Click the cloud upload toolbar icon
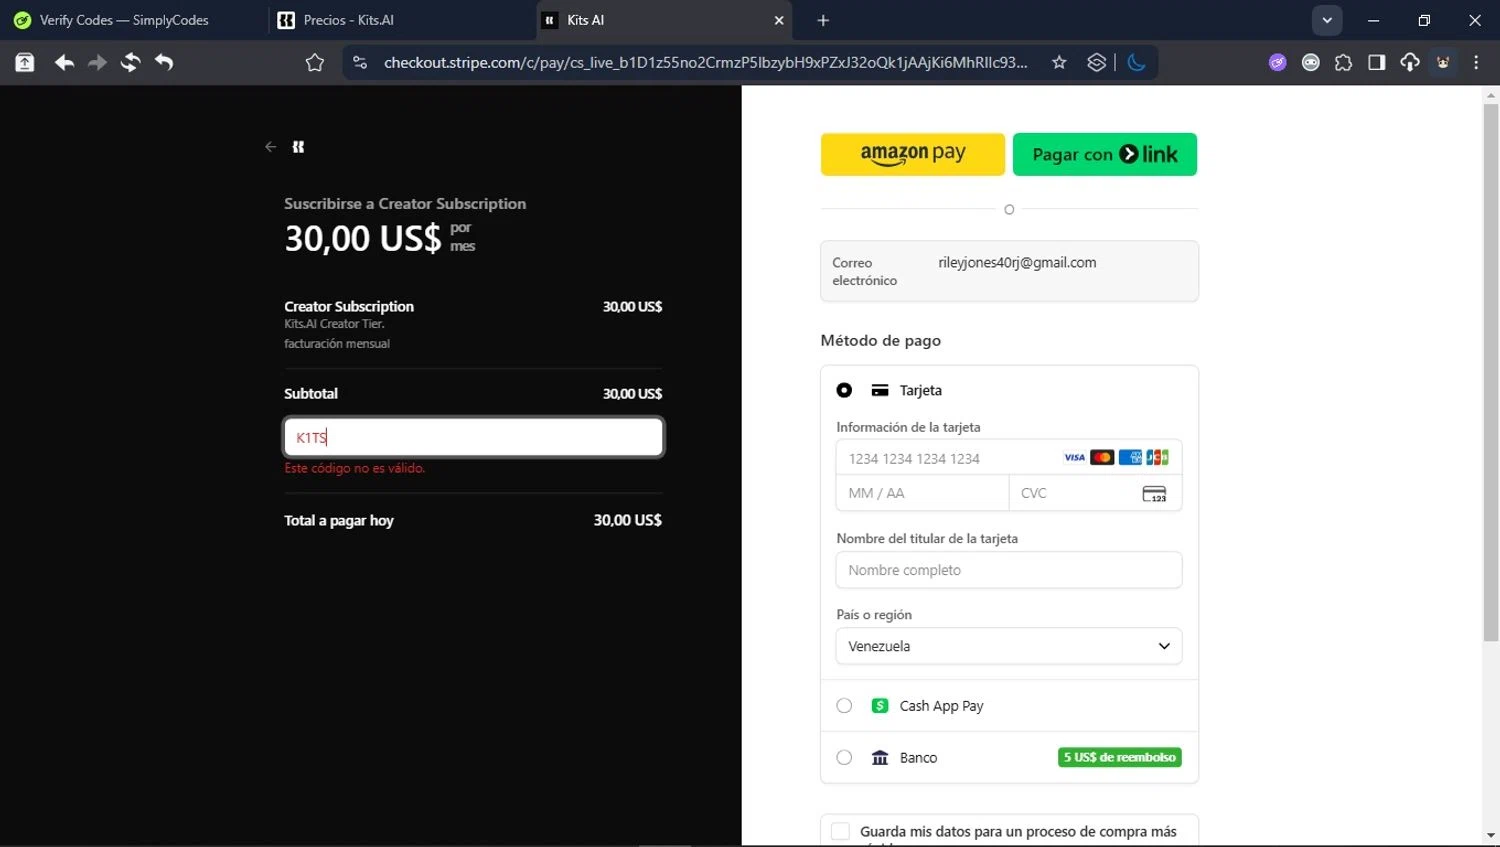This screenshot has width=1500, height=847. click(x=1410, y=63)
